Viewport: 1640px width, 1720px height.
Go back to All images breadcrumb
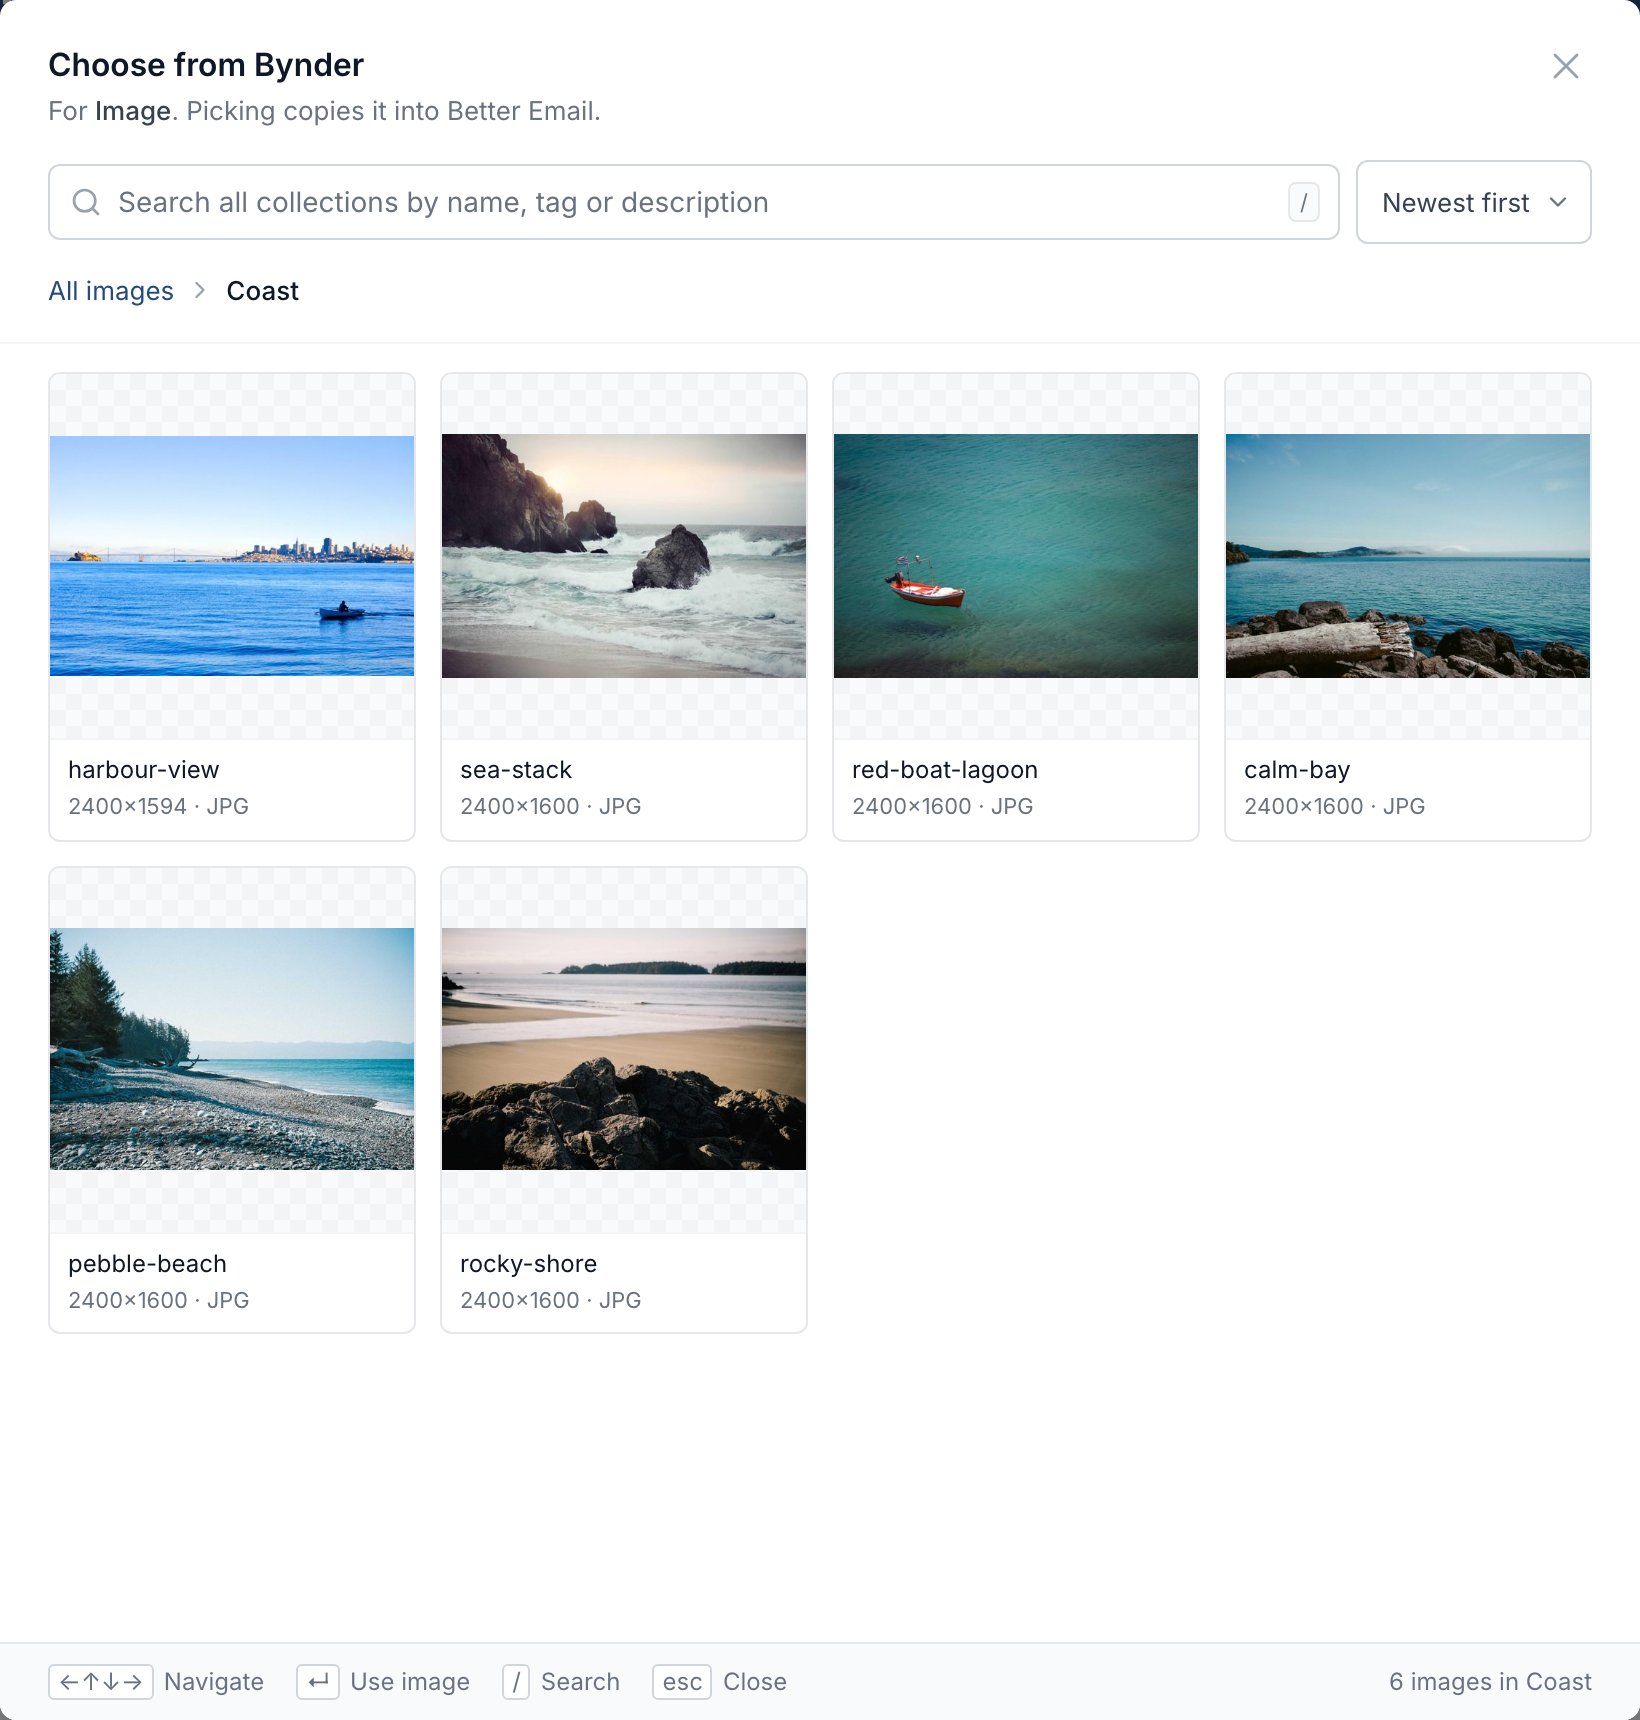111,291
